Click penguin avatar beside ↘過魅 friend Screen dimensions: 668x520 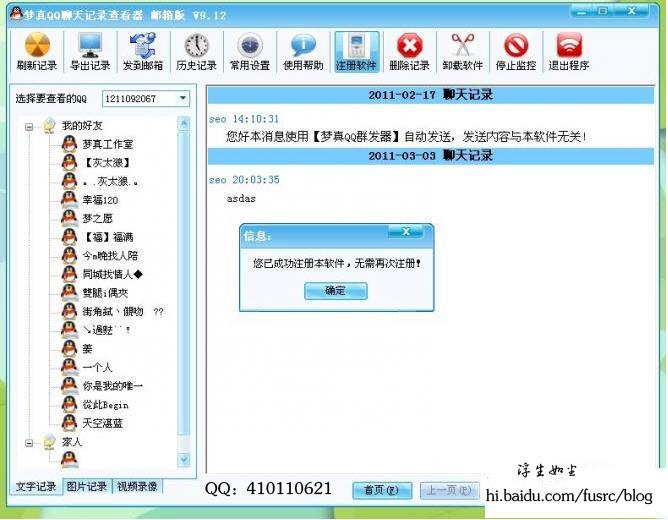pyautogui.click(x=69, y=330)
